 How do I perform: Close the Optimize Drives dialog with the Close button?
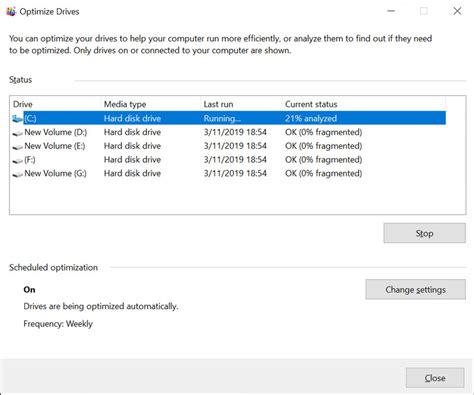(x=435, y=378)
